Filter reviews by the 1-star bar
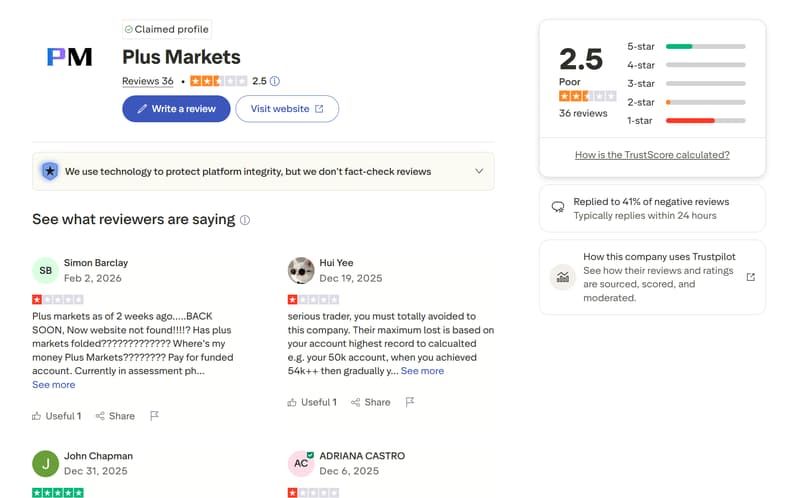Screen dimensions: 800x498 pos(686,121)
